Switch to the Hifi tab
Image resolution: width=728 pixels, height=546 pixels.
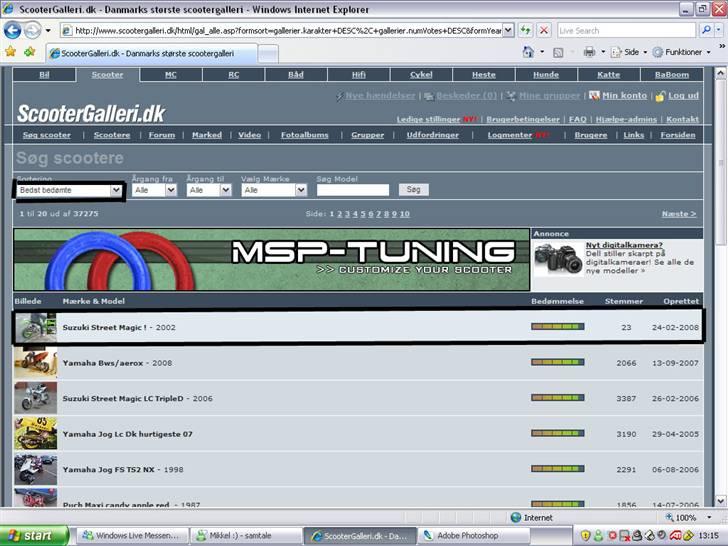click(x=358, y=74)
